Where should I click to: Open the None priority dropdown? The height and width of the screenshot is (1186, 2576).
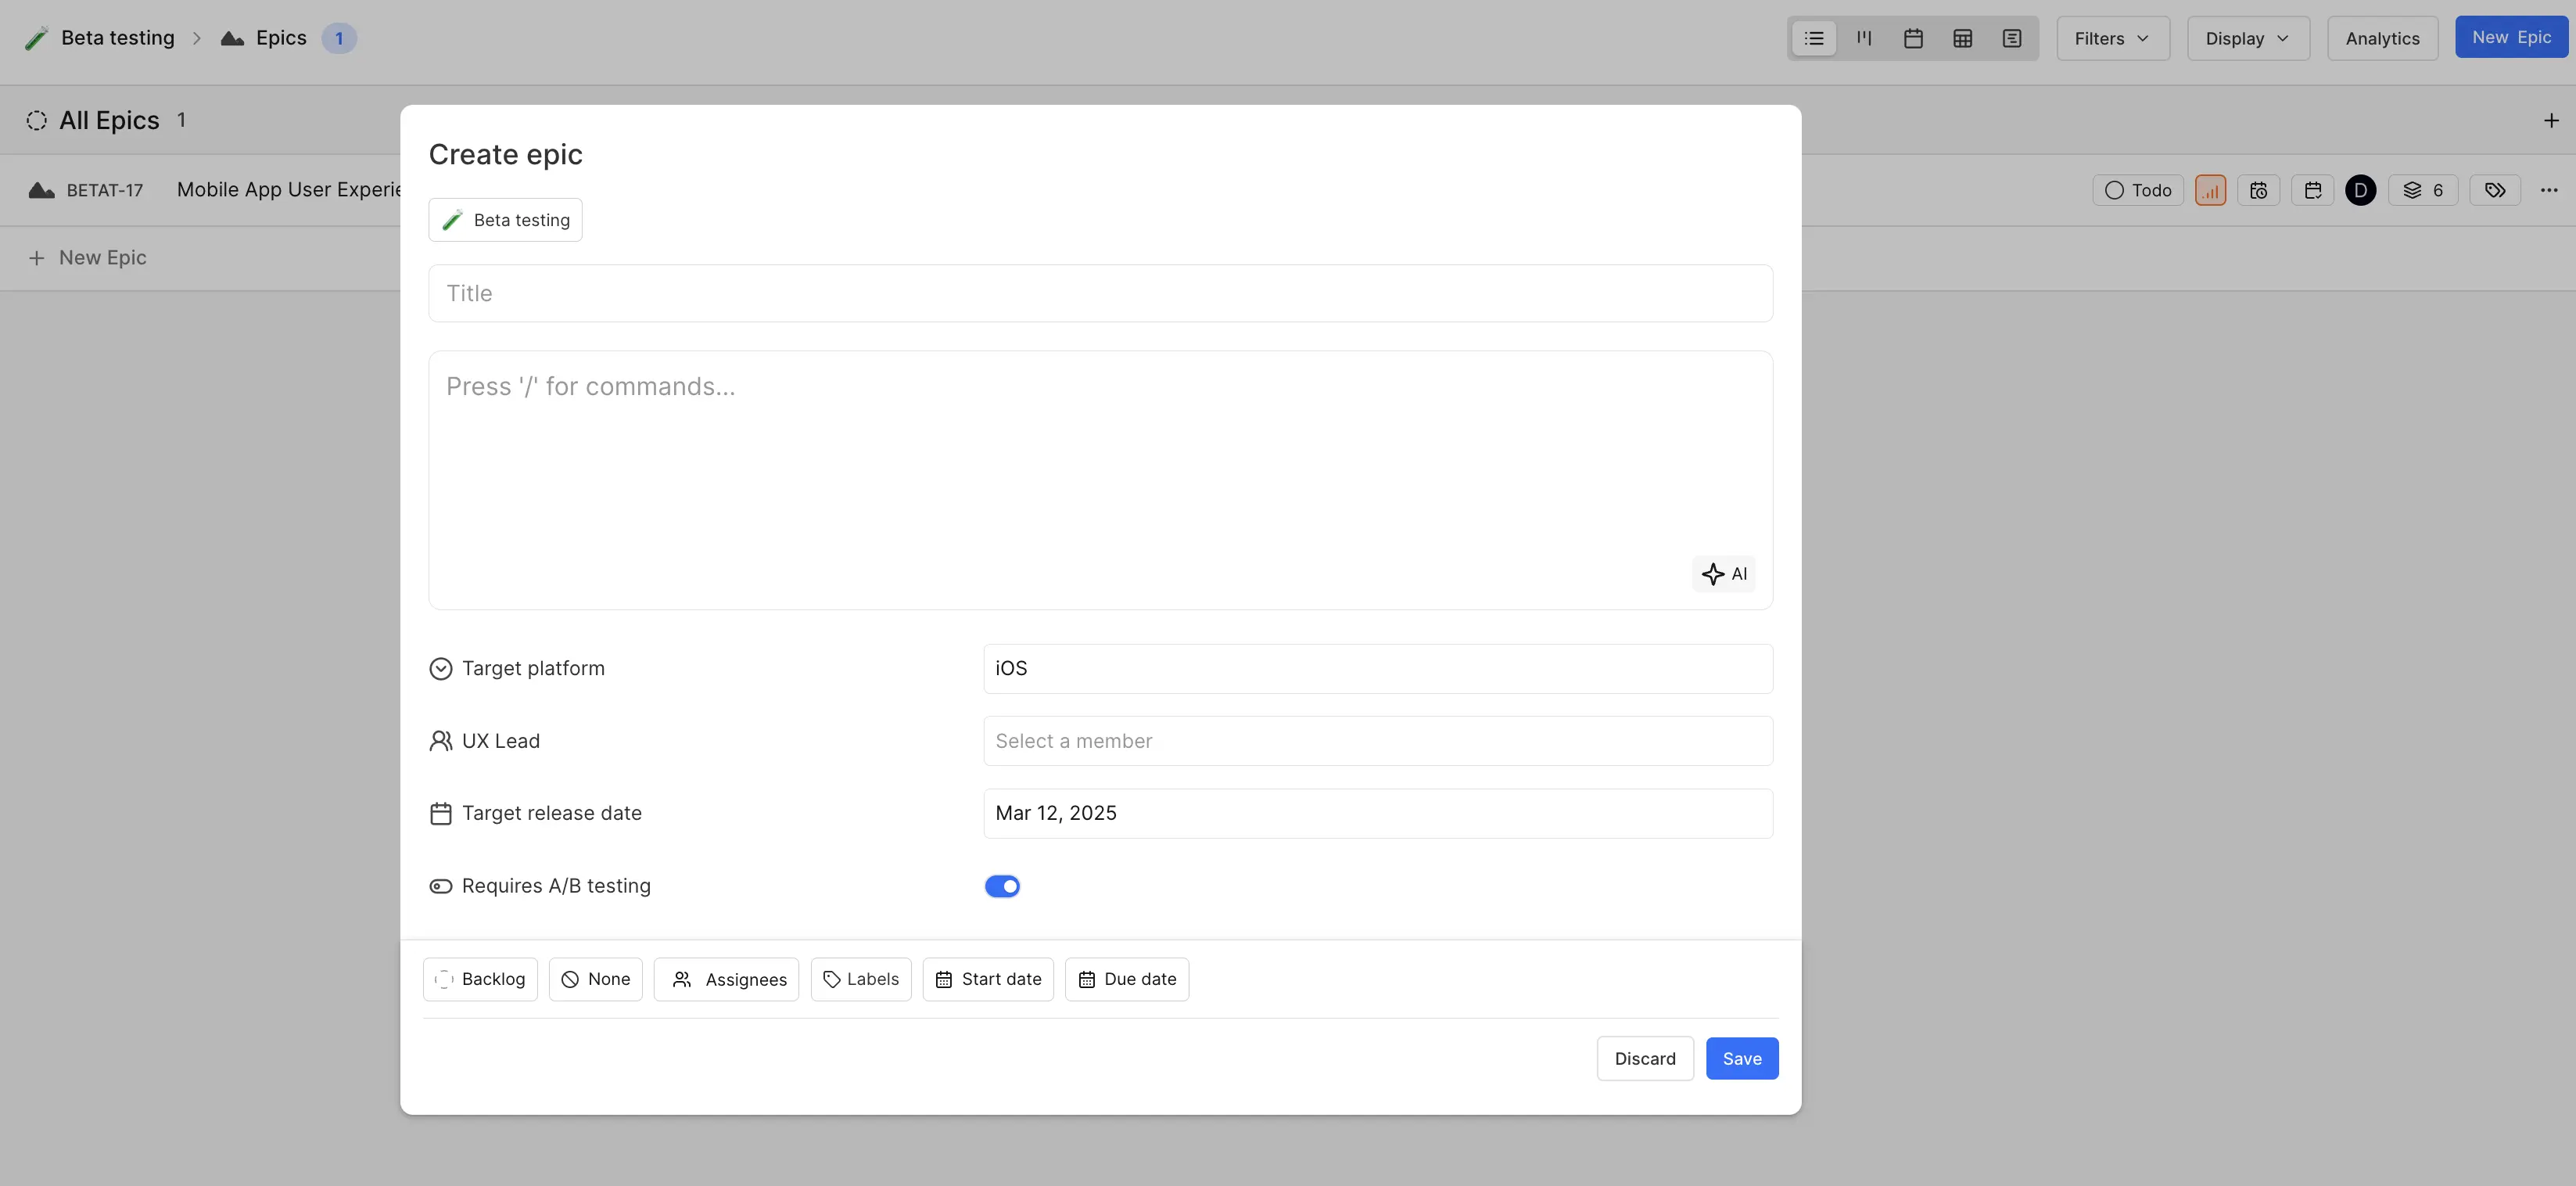(x=595, y=979)
